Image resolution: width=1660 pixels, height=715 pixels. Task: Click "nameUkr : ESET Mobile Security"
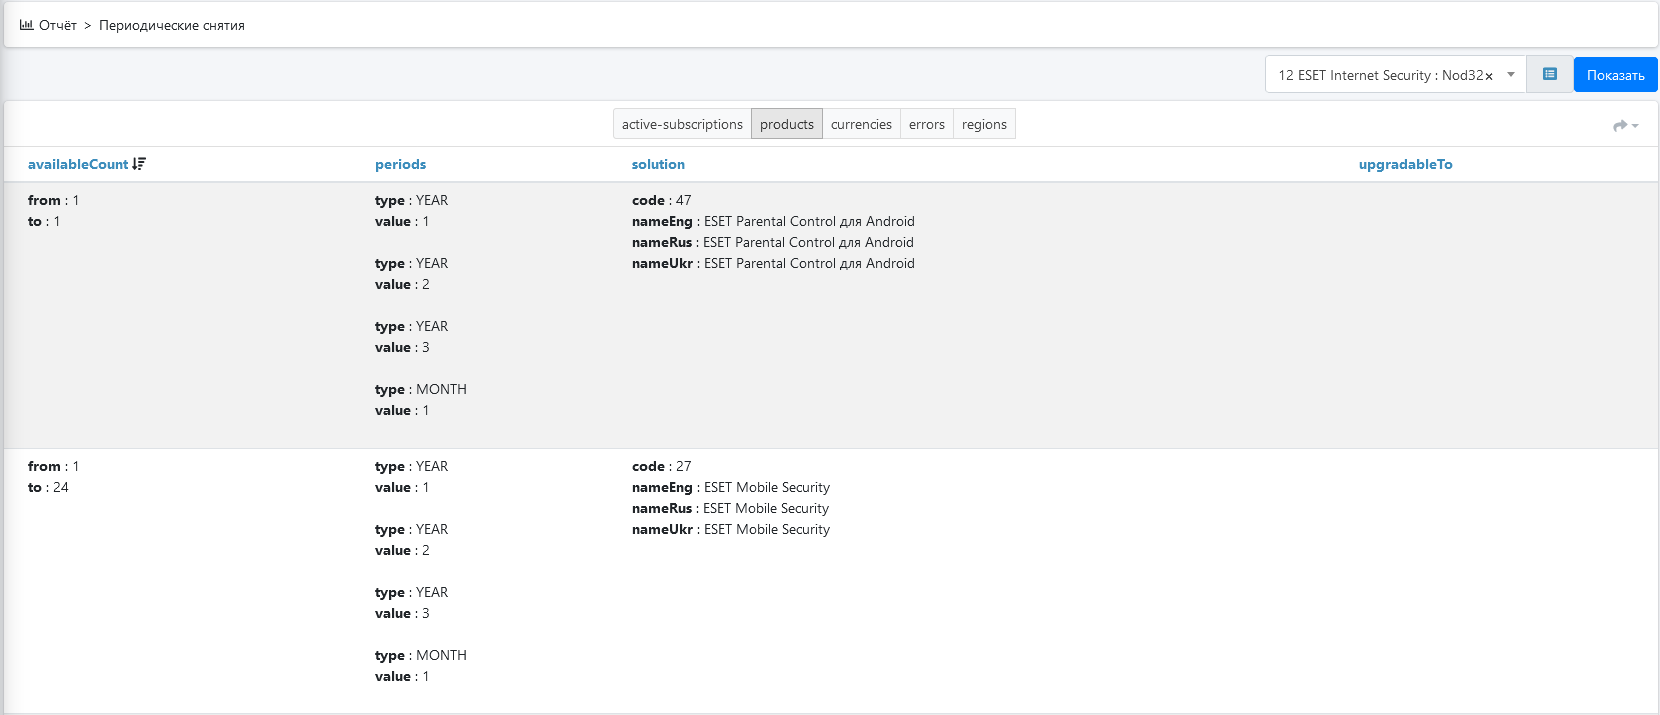pos(731,529)
